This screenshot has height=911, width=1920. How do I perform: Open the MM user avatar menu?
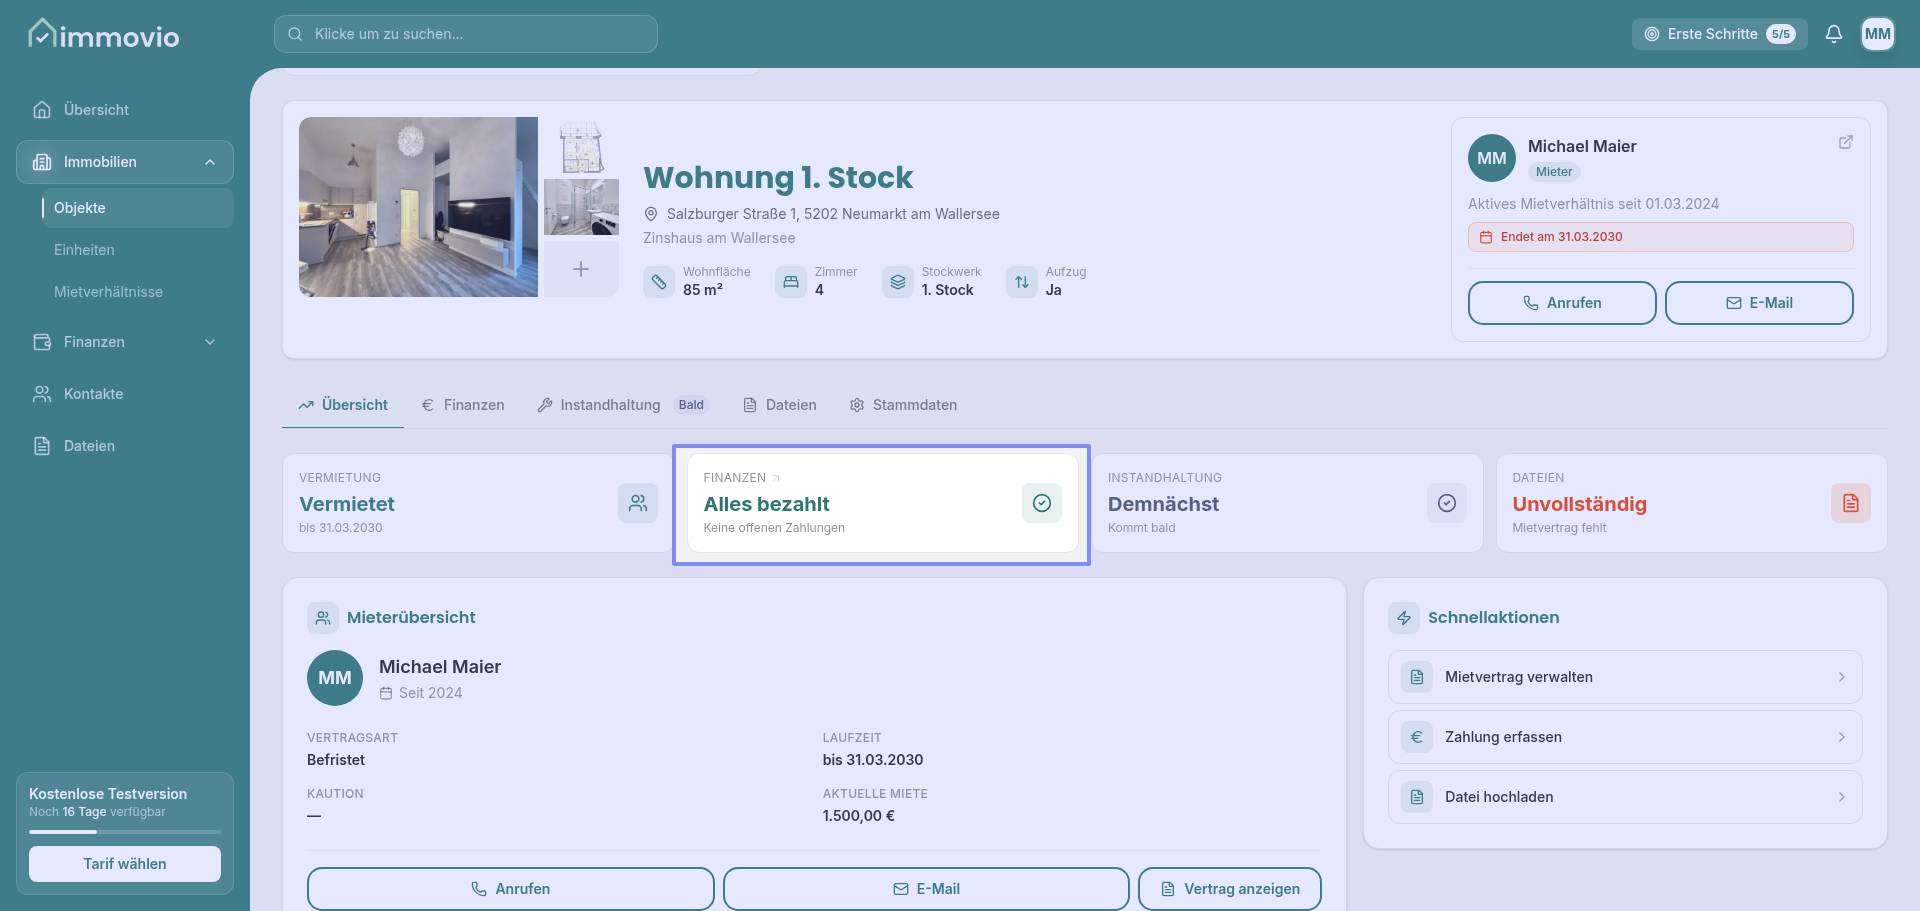[1877, 34]
